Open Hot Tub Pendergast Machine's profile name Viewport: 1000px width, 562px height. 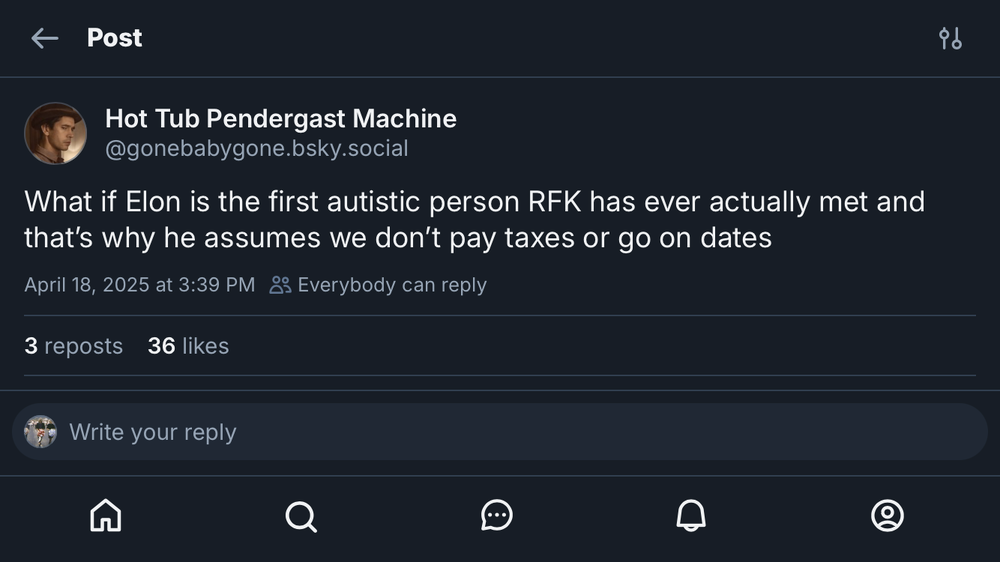280,119
